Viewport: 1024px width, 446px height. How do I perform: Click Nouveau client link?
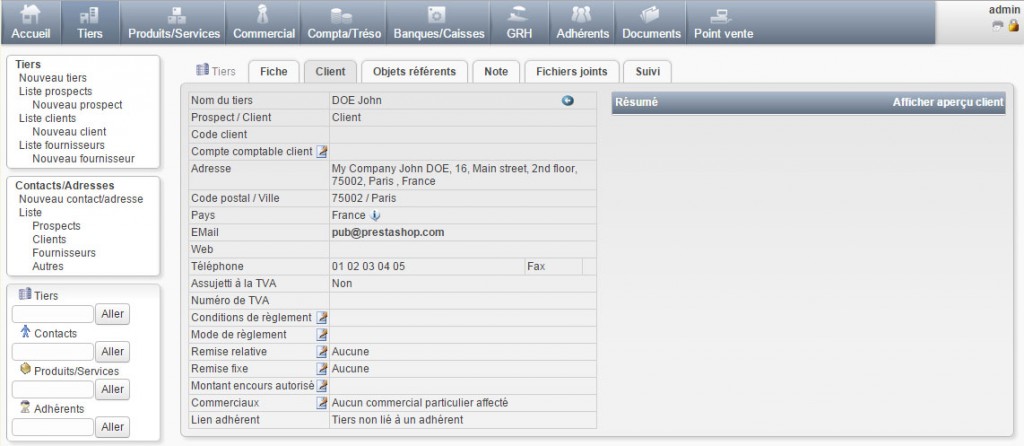click(x=69, y=131)
